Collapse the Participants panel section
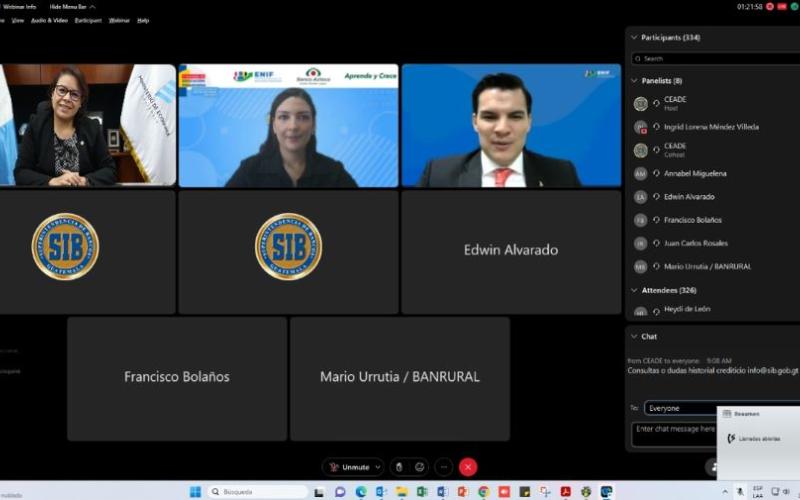The width and height of the screenshot is (800, 500). pos(635,37)
